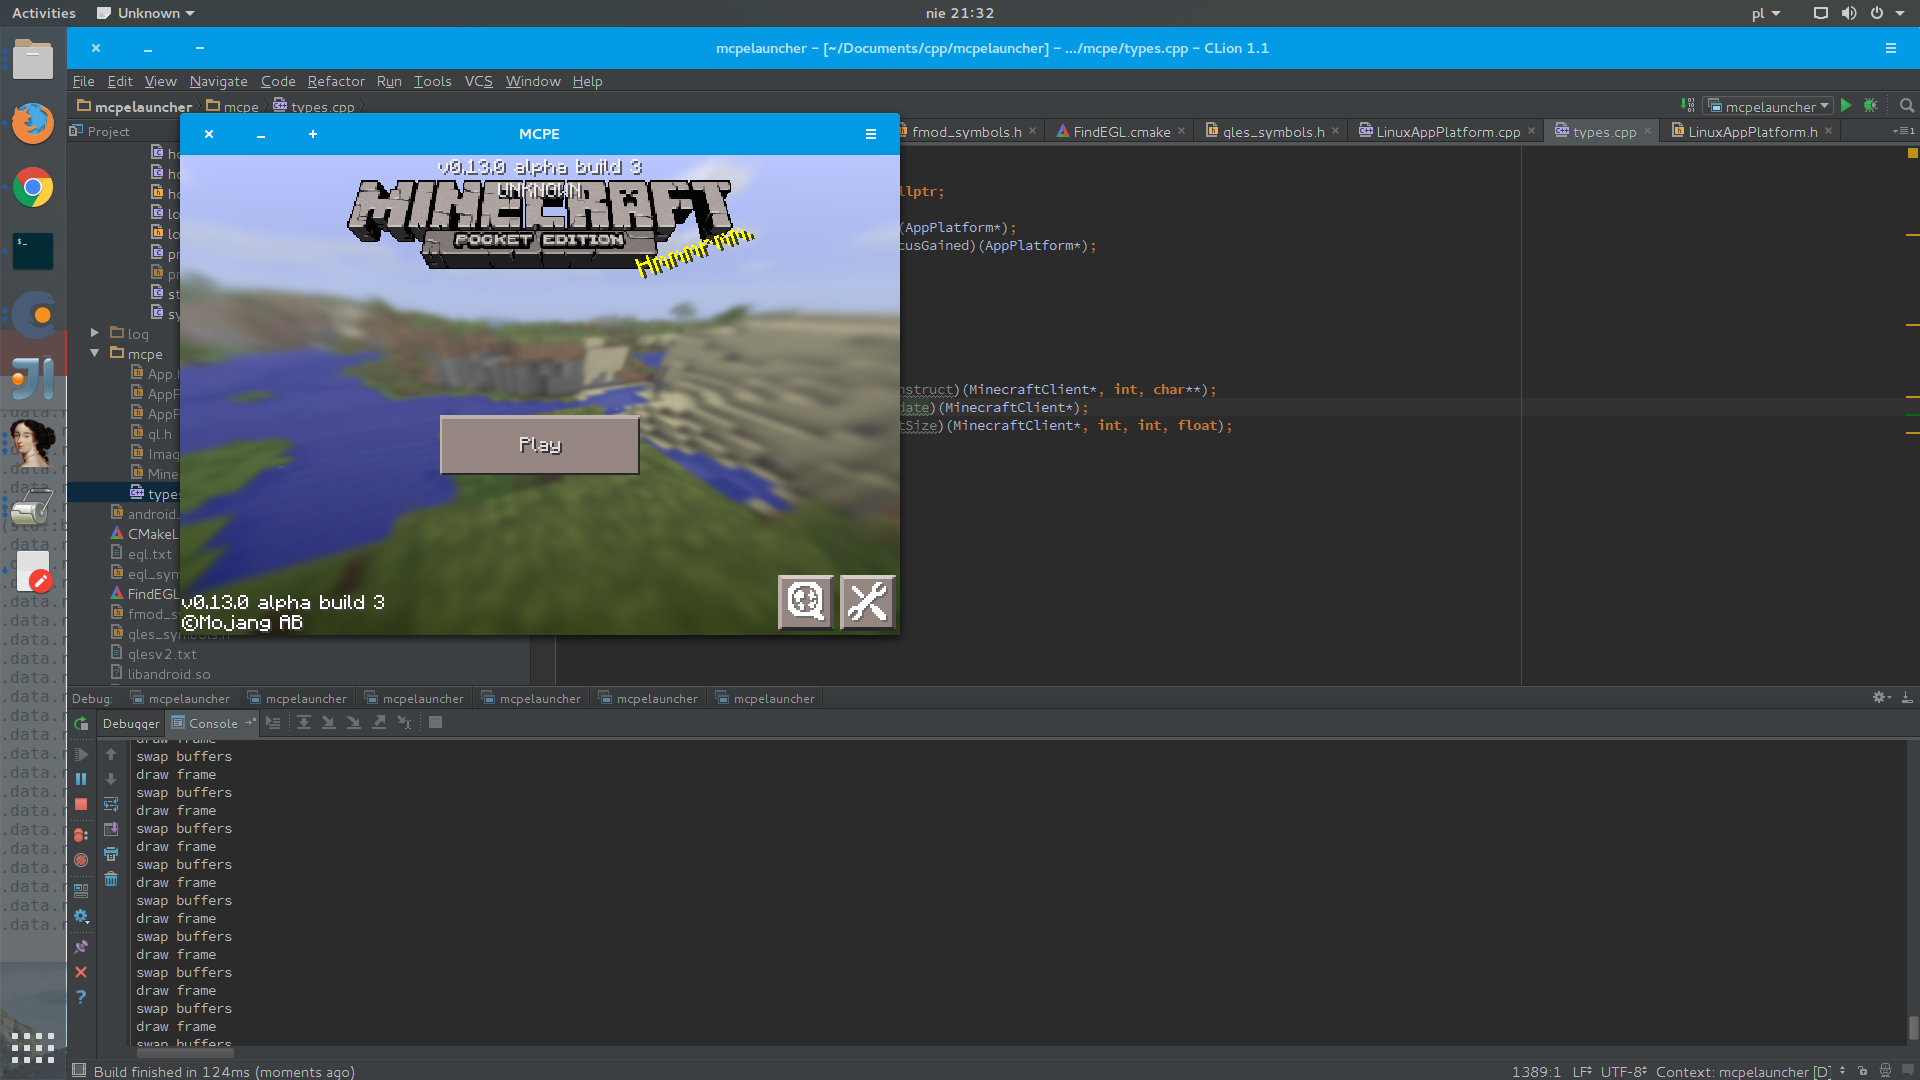Open the Refactor menu
The height and width of the screenshot is (1080, 1920).
point(335,81)
